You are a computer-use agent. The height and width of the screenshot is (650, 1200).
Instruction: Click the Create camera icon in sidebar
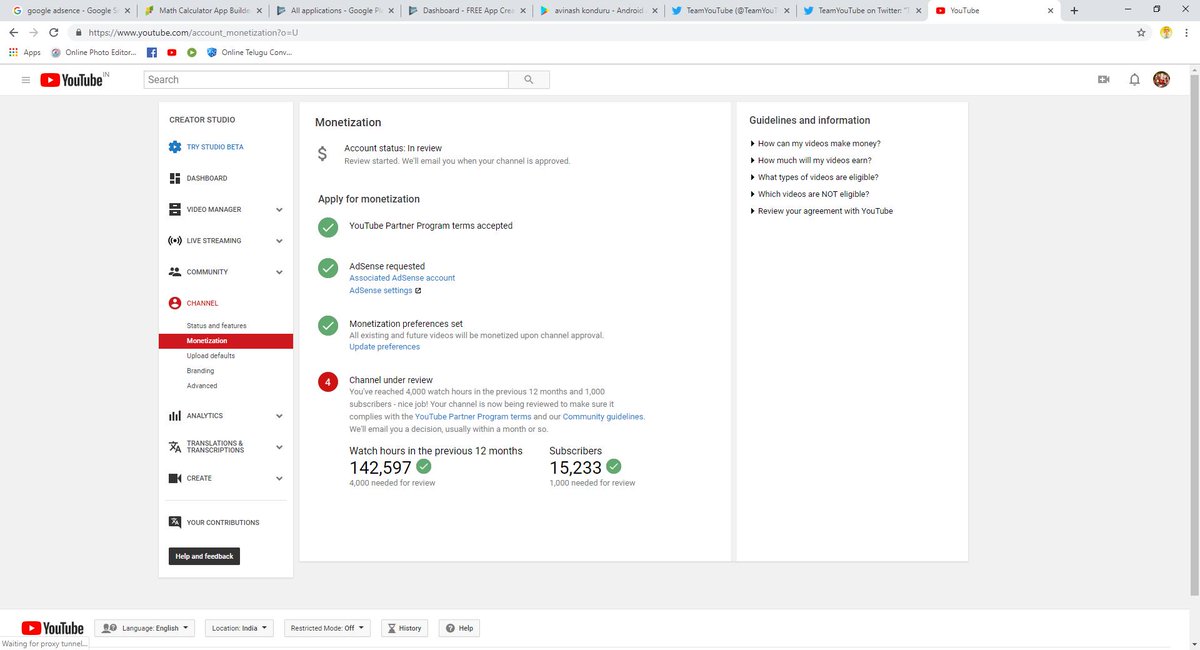[x=175, y=478]
